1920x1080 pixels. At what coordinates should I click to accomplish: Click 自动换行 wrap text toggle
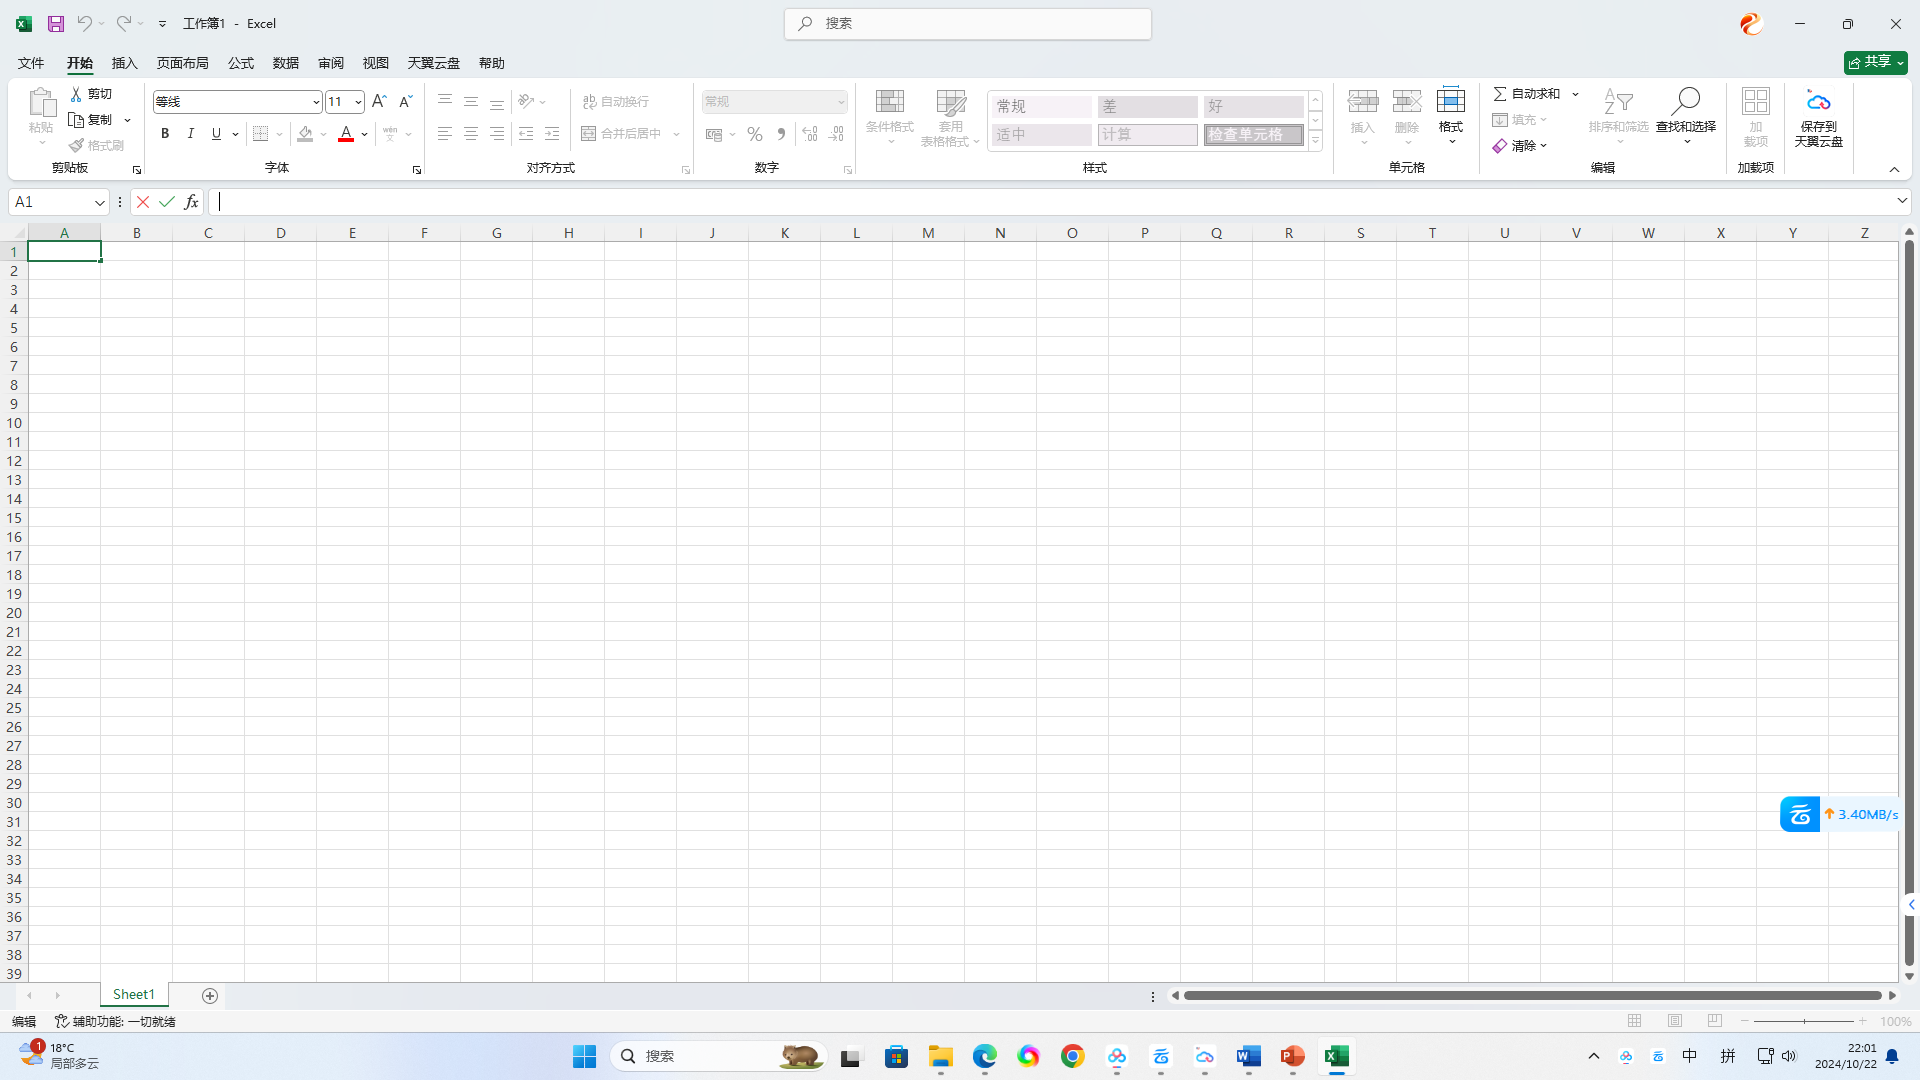615,101
